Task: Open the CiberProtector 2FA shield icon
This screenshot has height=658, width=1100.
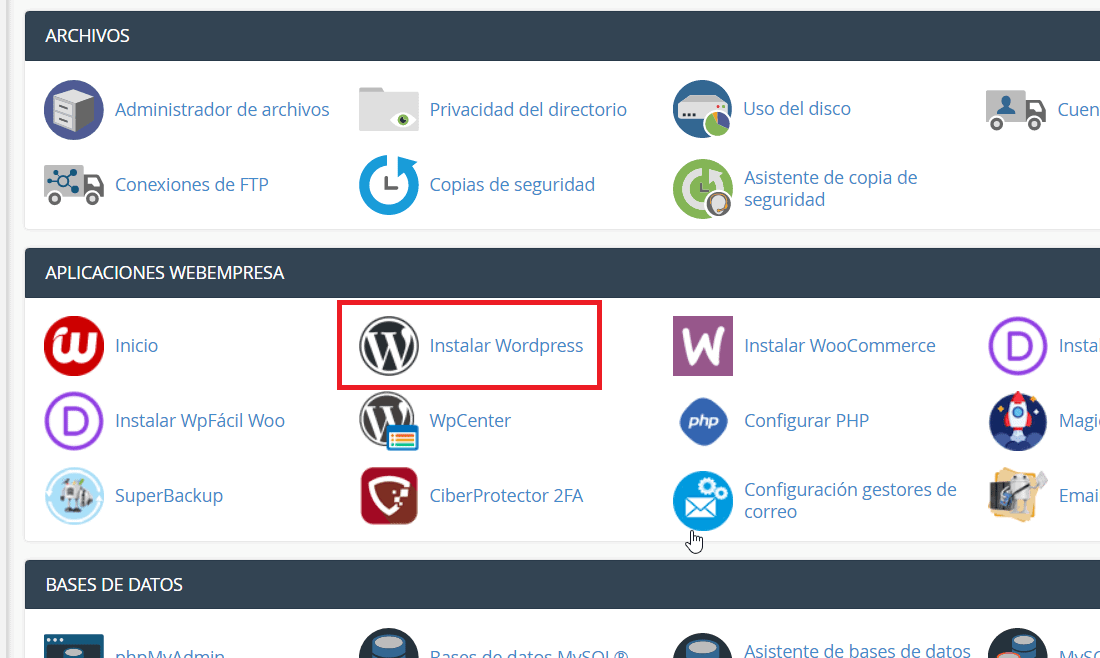Action: point(388,496)
